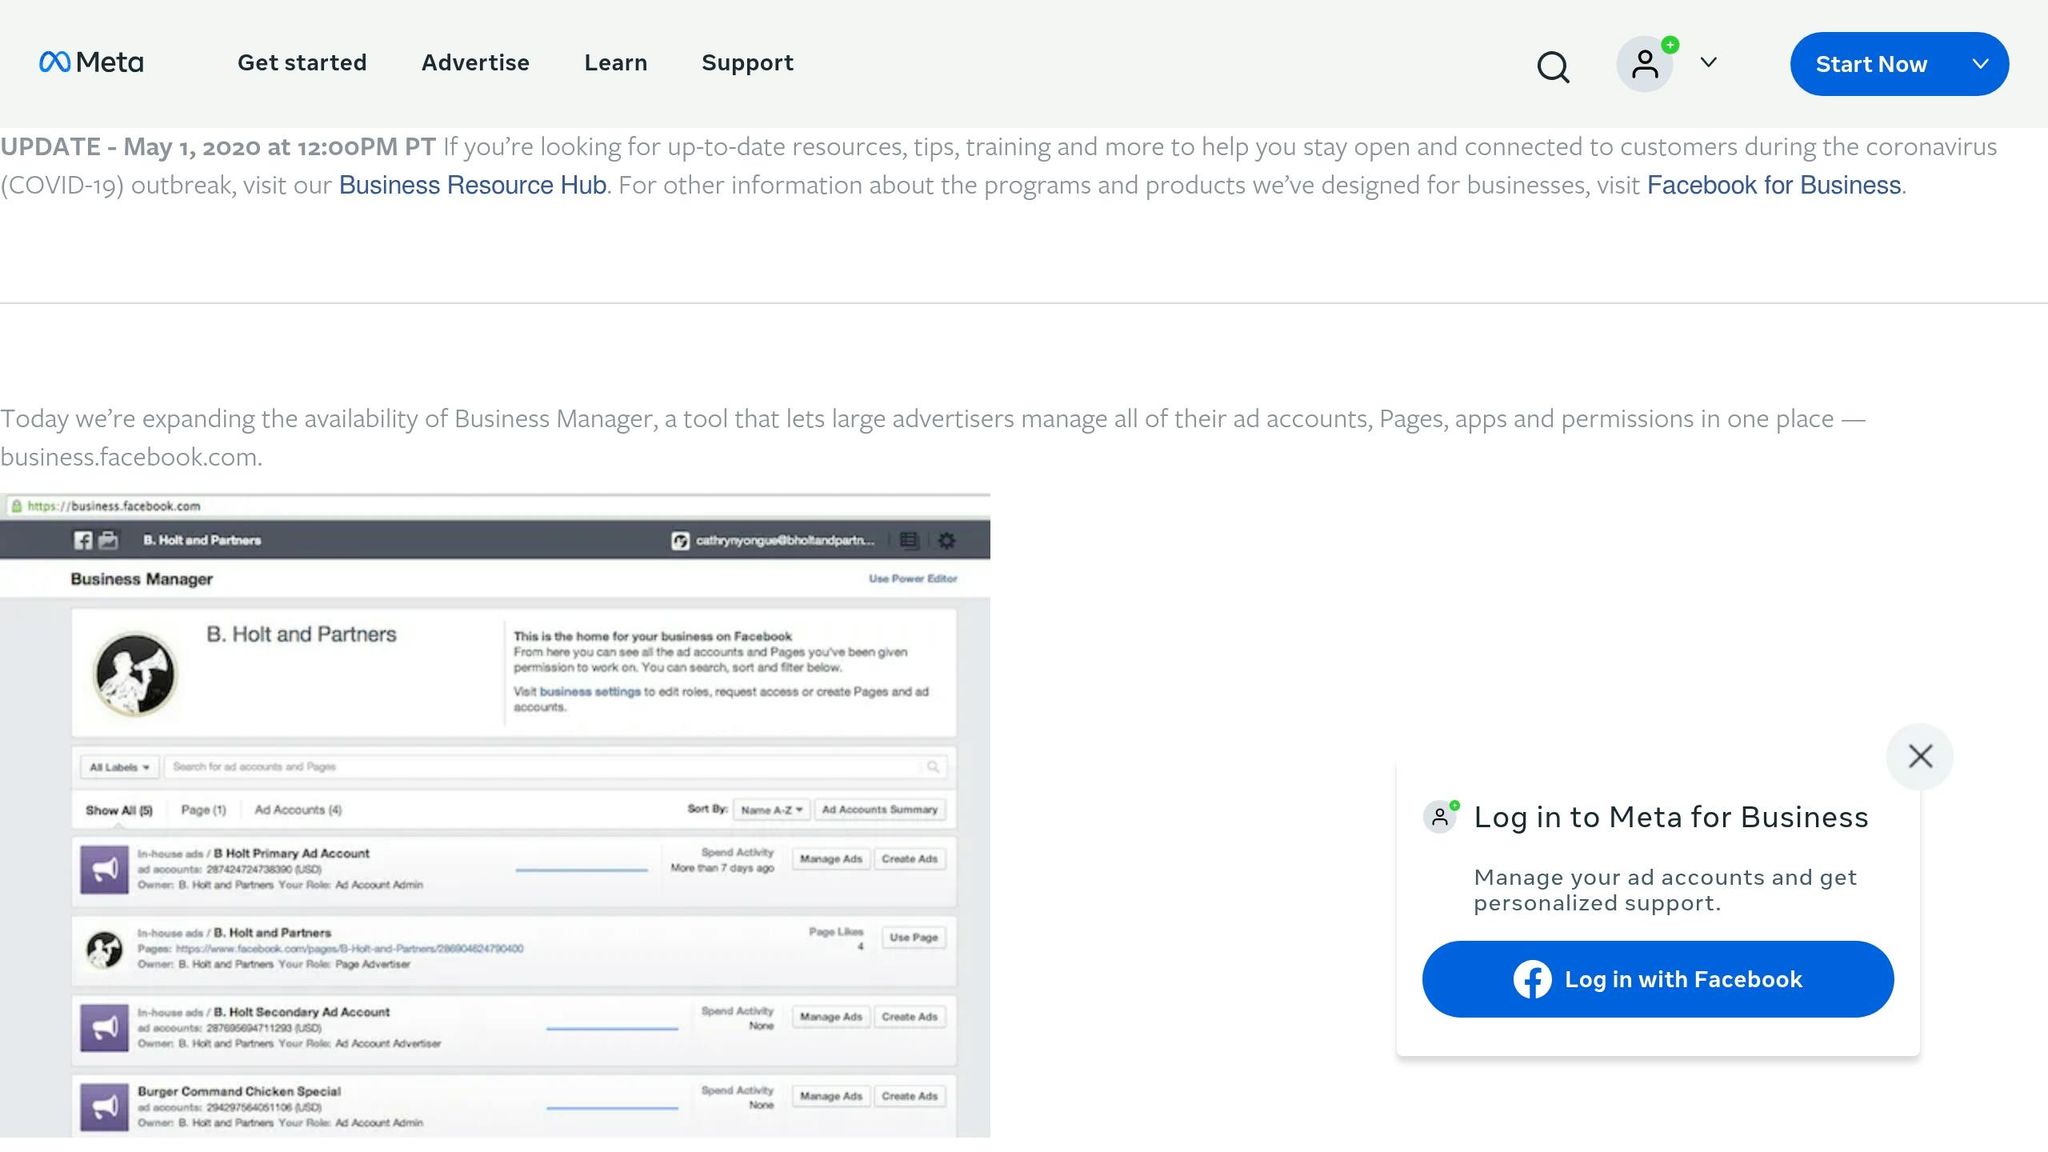The height and width of the screenshot is (1152, 2048).
Task: Click the lock icon in screenshot address bar
Action: (16, 506)
